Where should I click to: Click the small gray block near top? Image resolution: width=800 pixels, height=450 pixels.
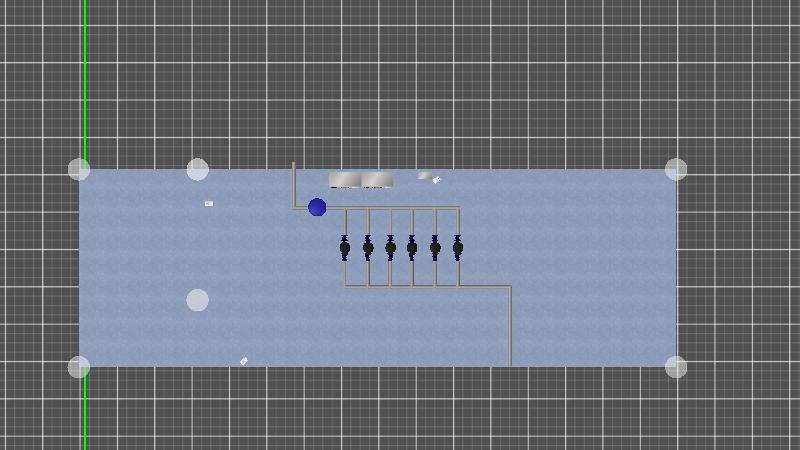(x=424, y=176)
